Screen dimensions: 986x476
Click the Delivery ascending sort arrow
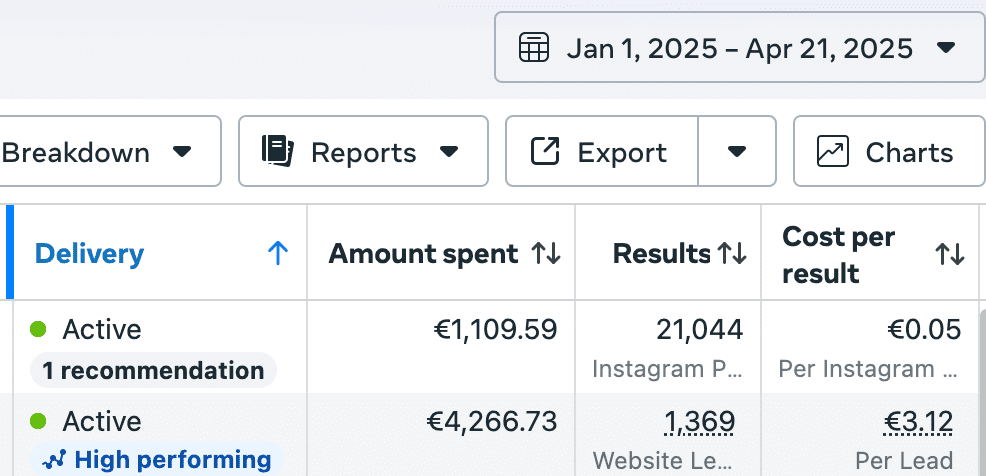pyautogui.click(x=278, y=254)
